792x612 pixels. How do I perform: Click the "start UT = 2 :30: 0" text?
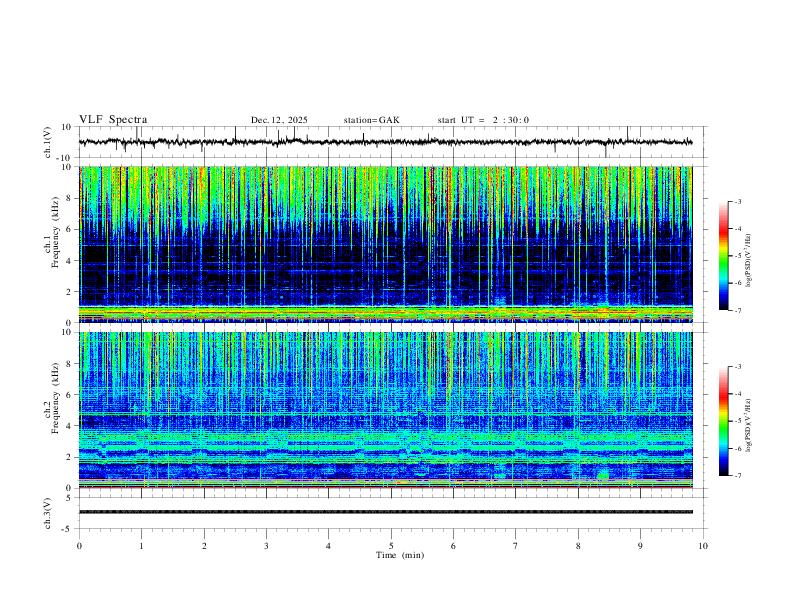(483, 120)
